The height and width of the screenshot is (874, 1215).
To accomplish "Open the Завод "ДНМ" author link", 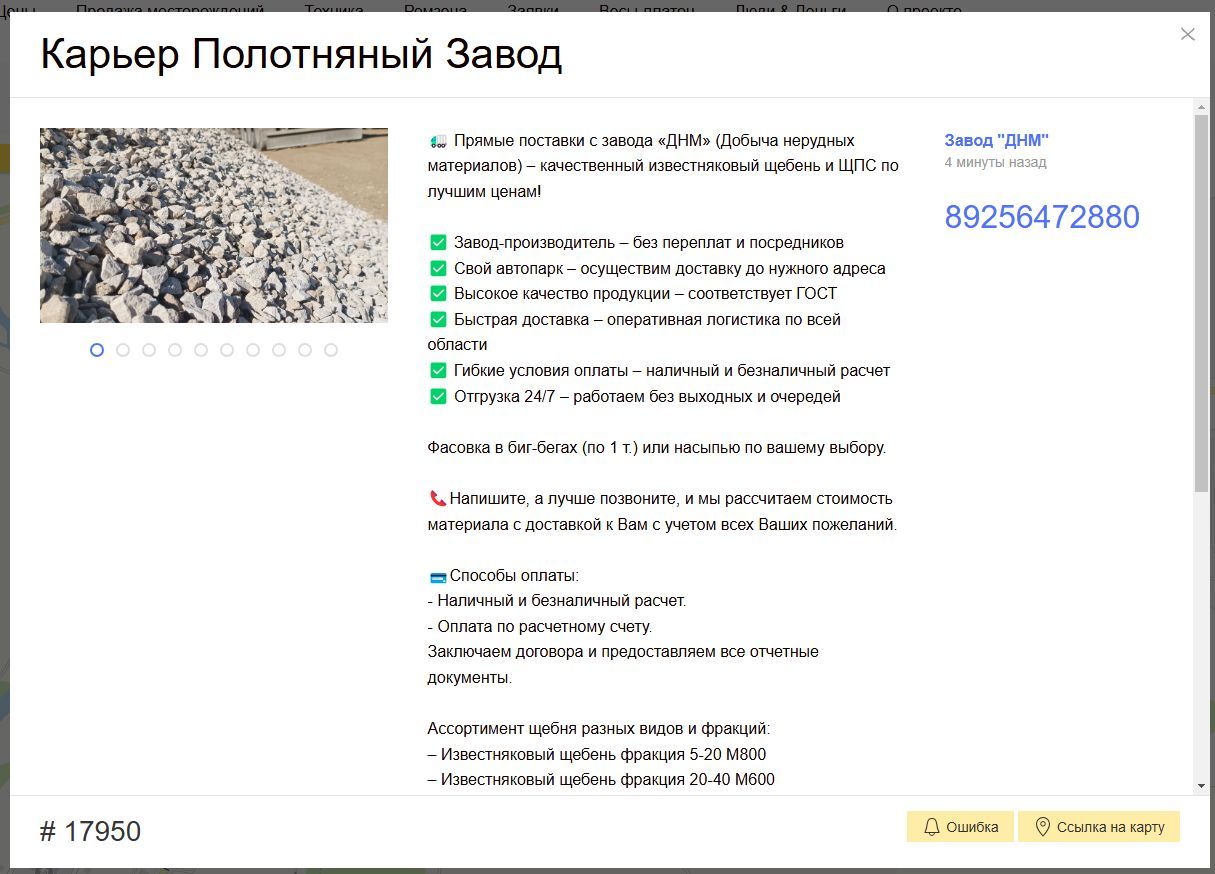I will [x=996, y=141].
